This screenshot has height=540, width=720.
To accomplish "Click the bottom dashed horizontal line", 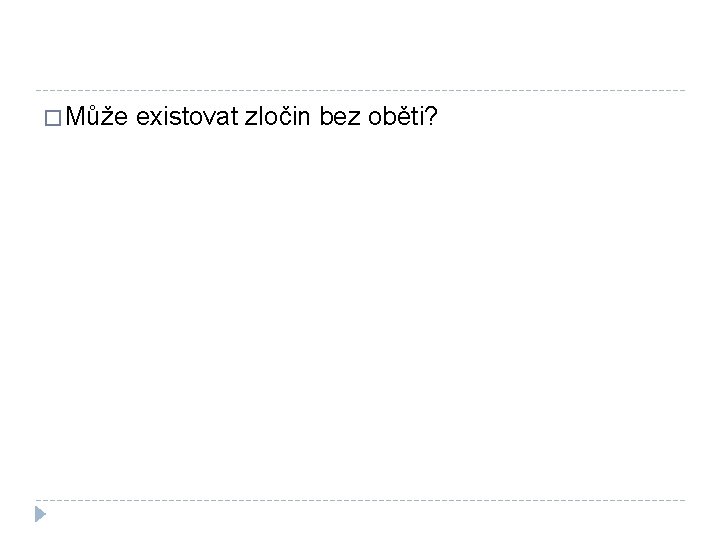I will [360, 500].
